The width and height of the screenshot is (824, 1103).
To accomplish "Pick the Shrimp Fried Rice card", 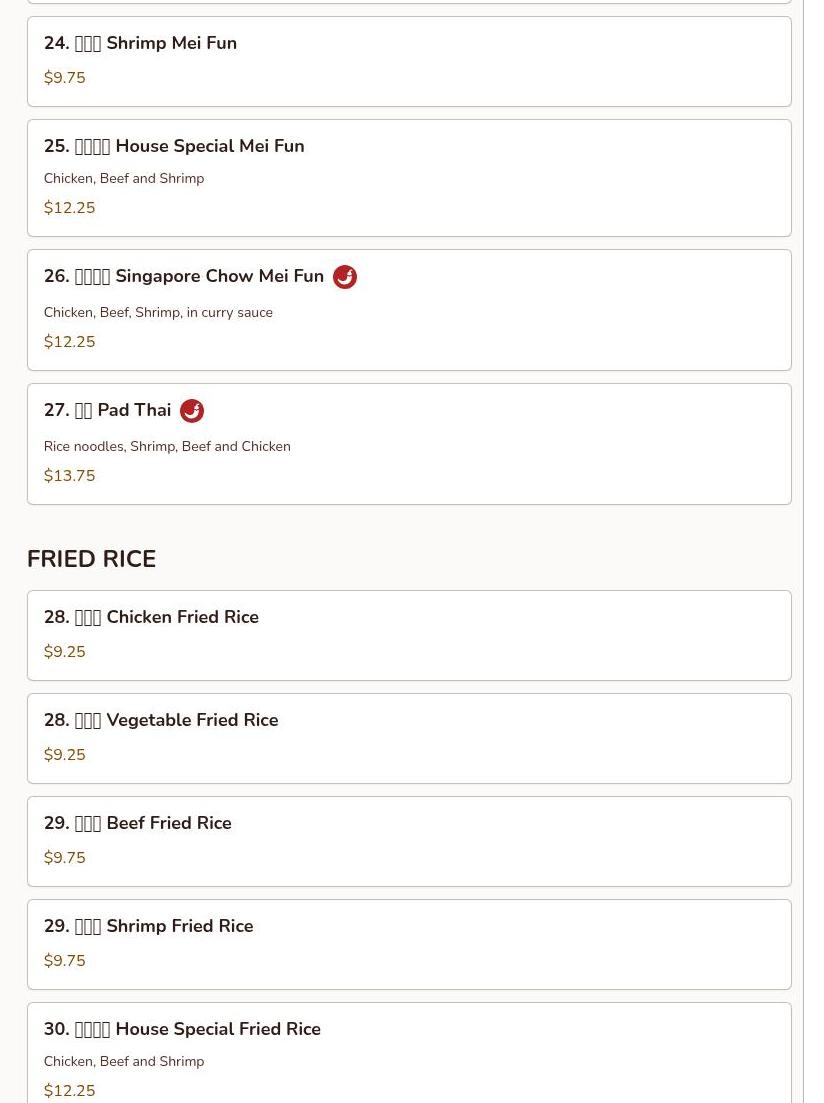I will pos(409,945).
